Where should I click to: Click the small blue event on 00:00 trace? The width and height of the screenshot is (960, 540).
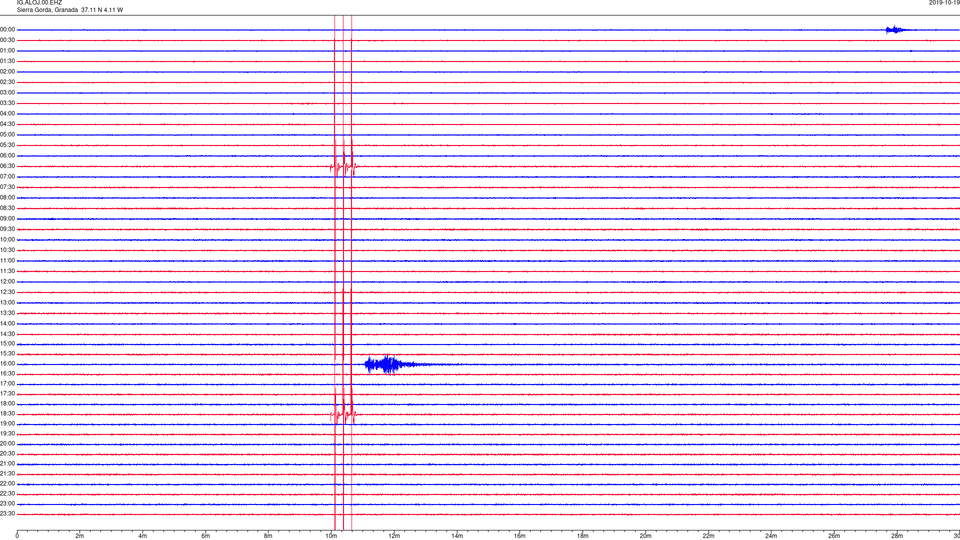[896, 29]
